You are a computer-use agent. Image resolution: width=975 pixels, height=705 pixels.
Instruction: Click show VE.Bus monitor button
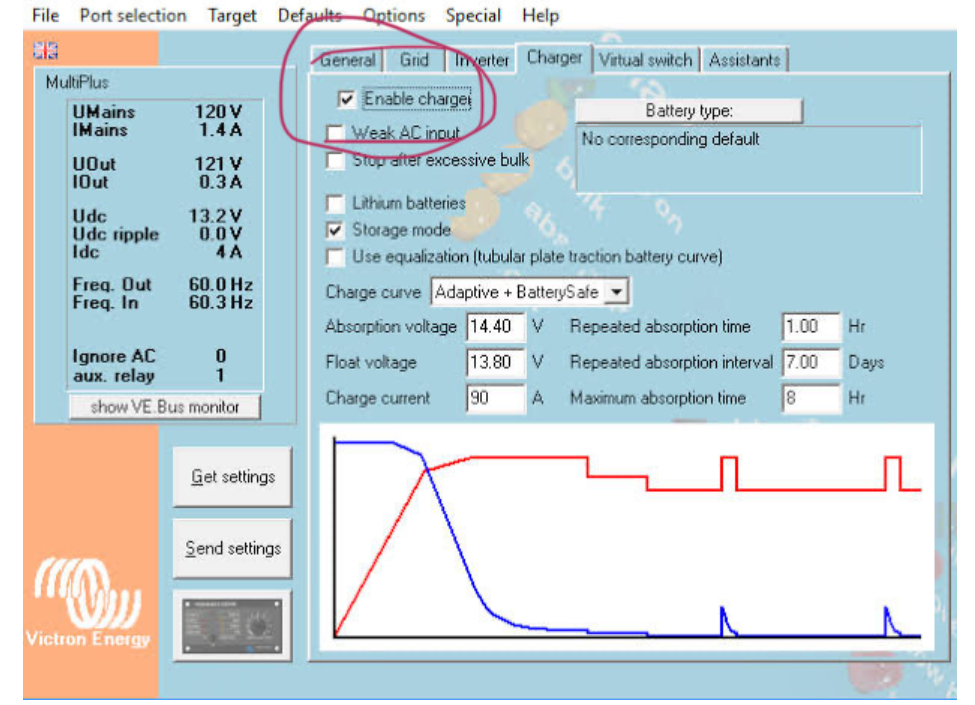[165, 407]
